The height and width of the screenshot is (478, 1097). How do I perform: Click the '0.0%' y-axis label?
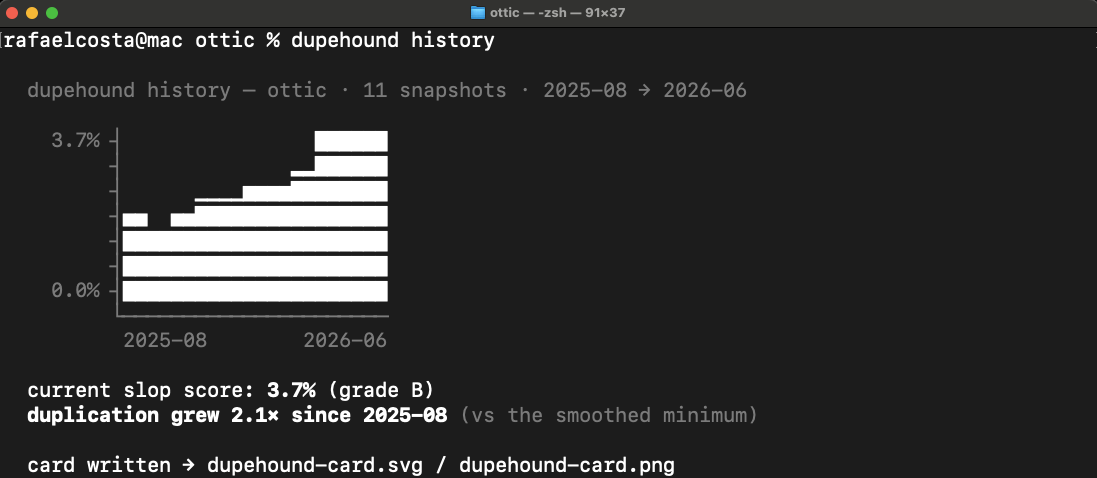(76, 290)
